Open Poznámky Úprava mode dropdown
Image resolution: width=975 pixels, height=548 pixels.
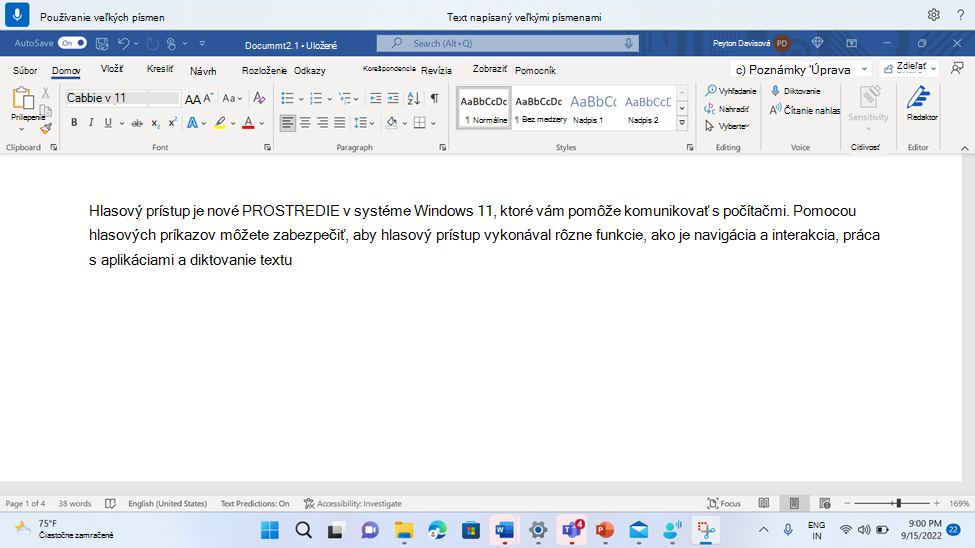[801, 69]
